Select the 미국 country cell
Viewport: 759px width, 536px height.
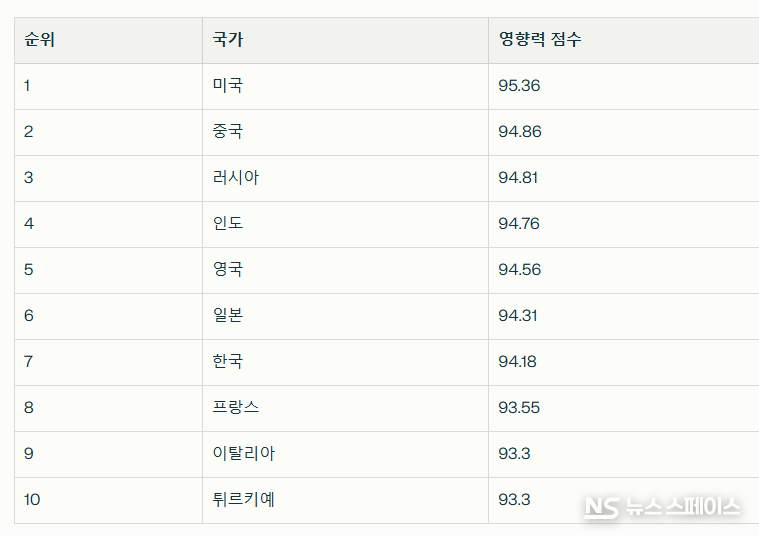coord(228,86)
